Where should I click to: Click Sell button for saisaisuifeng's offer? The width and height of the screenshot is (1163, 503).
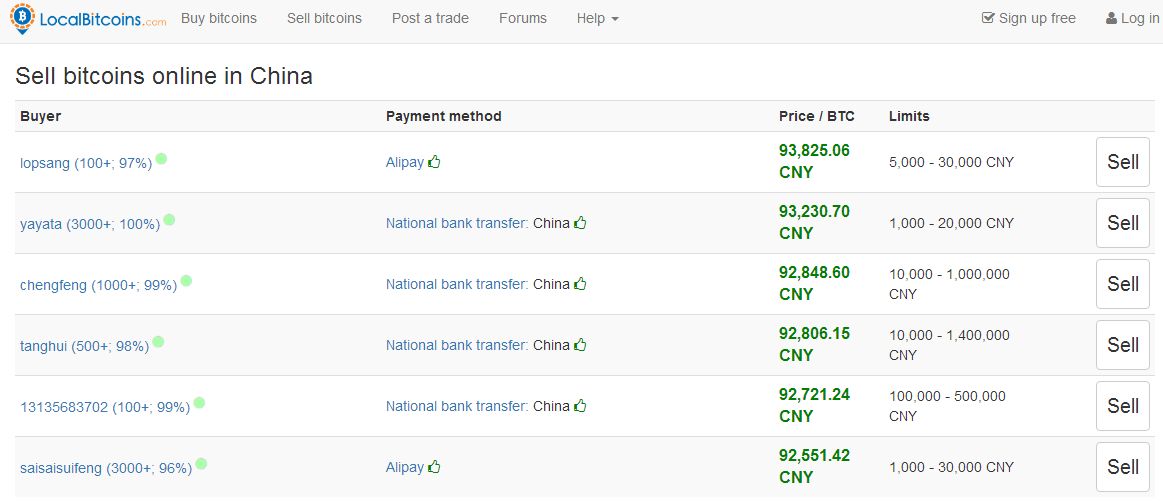click(x=1123, y=467)
